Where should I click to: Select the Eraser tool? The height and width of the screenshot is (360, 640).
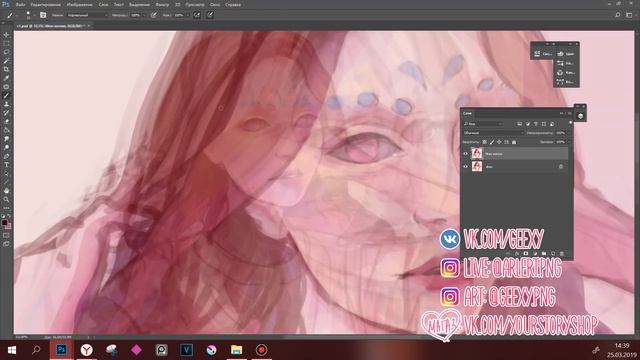pos(6,121)
